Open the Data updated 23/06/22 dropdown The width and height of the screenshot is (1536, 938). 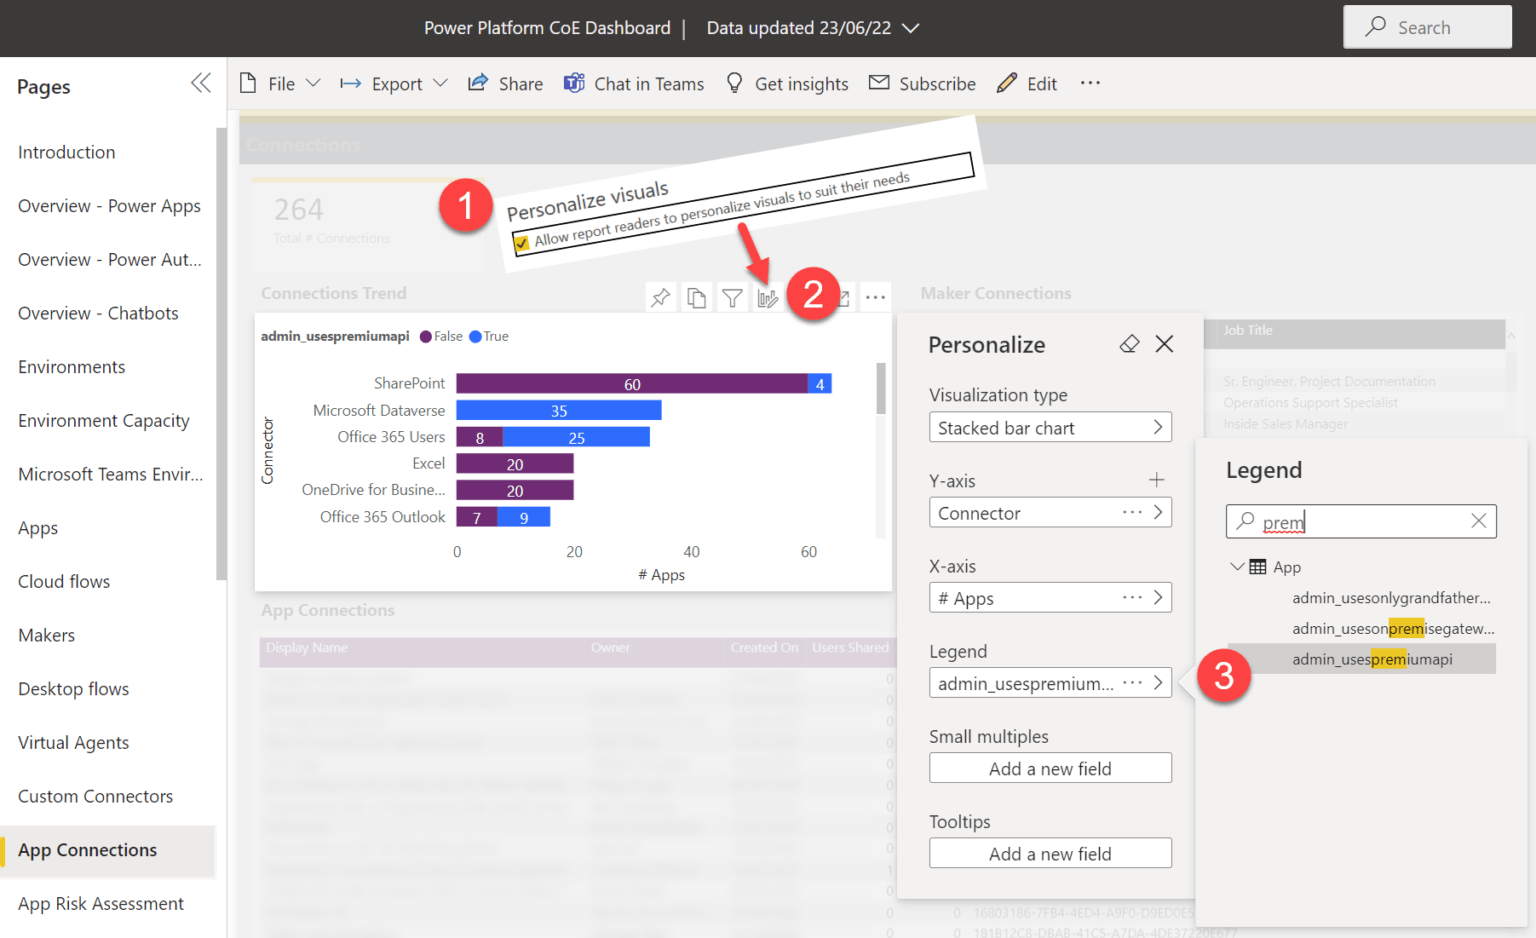click(x=911, y=28)
